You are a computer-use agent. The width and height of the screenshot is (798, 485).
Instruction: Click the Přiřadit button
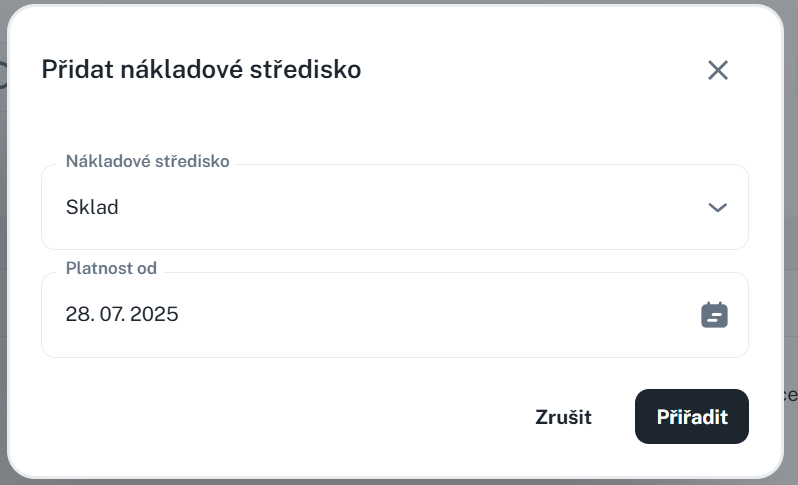(691, 417)
